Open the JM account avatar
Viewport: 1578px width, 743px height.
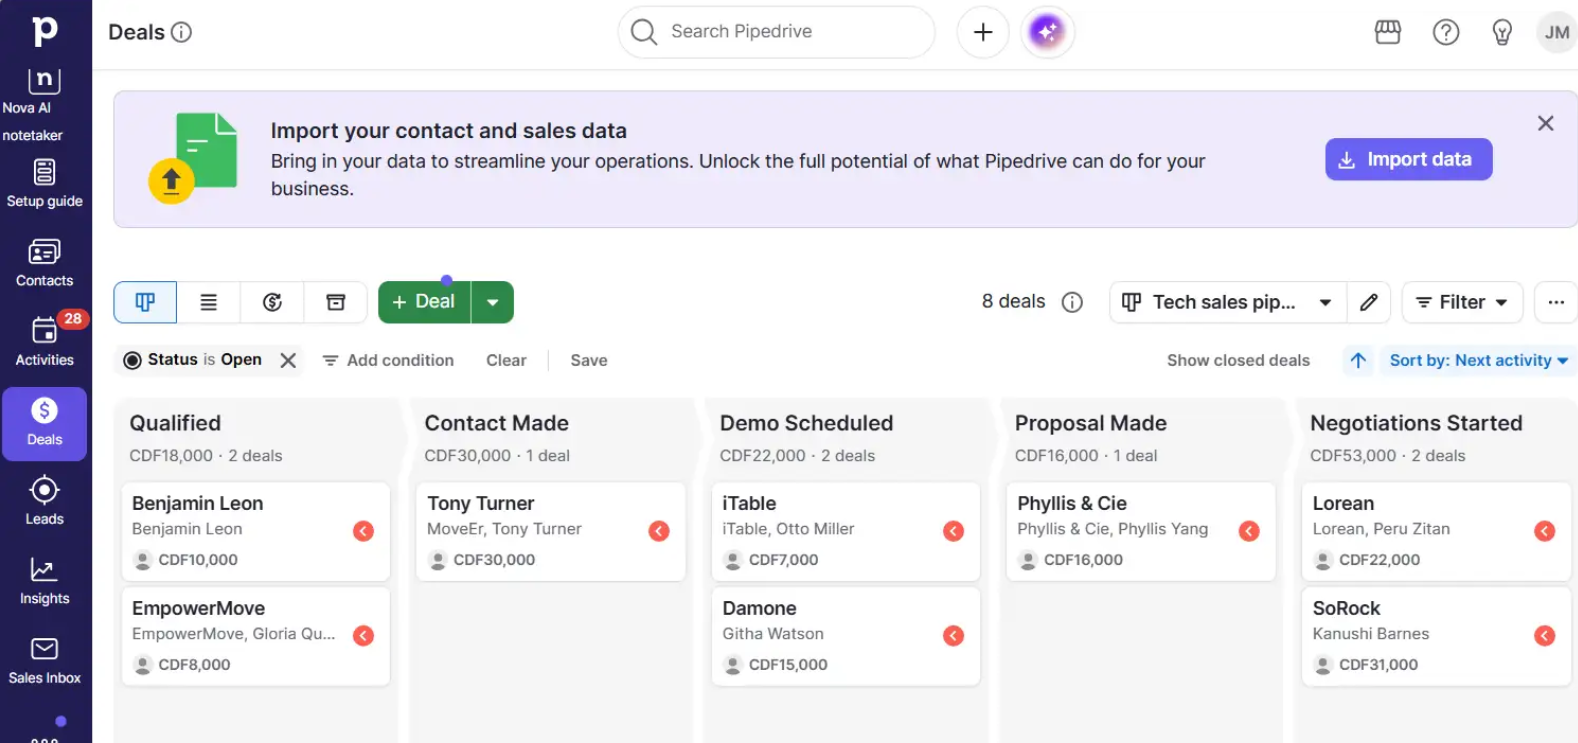(x=1556, y=32)
